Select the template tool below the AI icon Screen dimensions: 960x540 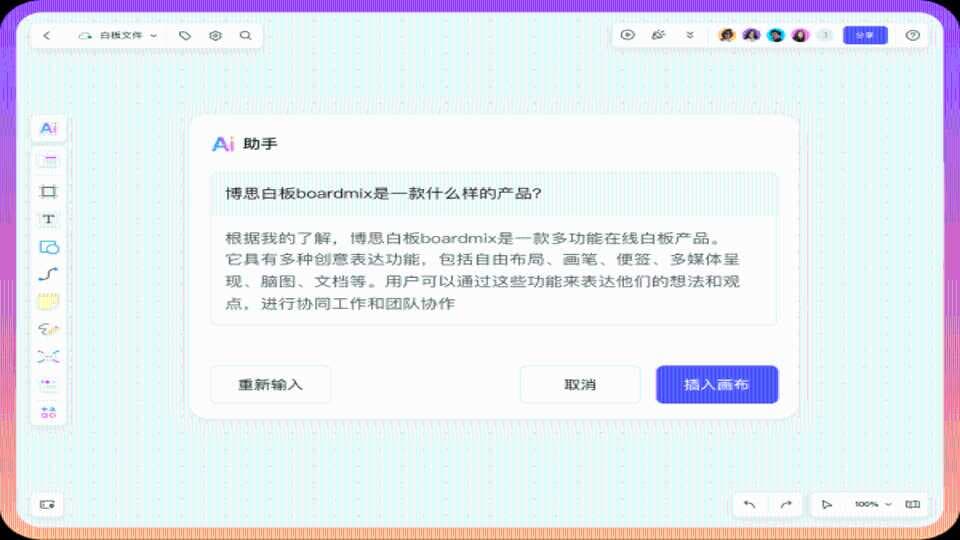(48, 160)
